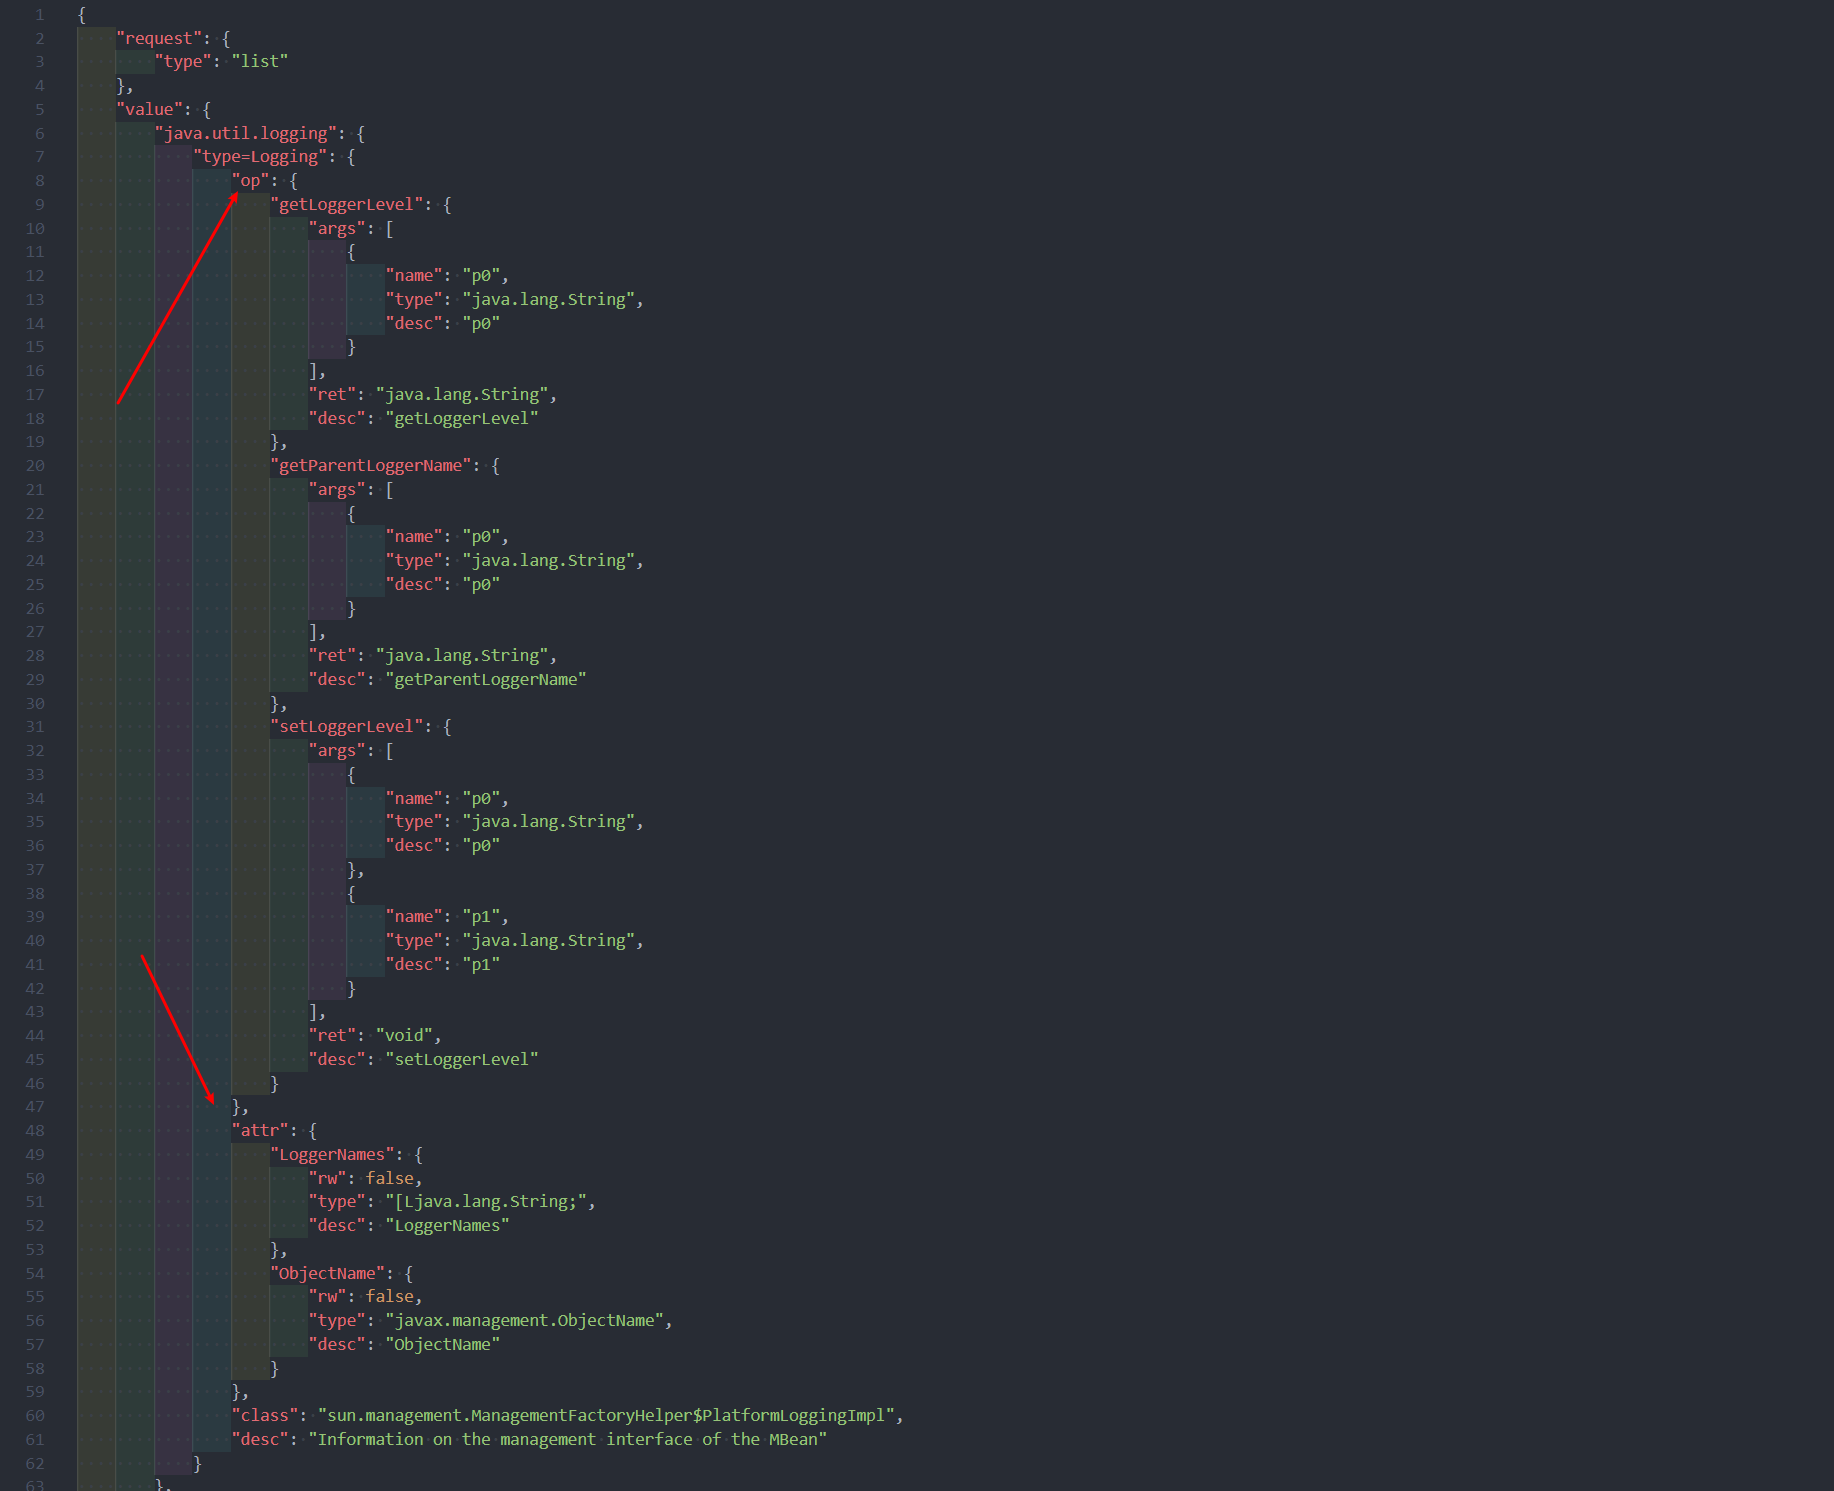Click the "LoggerNames" key on line 49
1834x1491 pixels.
point(332,1155)
